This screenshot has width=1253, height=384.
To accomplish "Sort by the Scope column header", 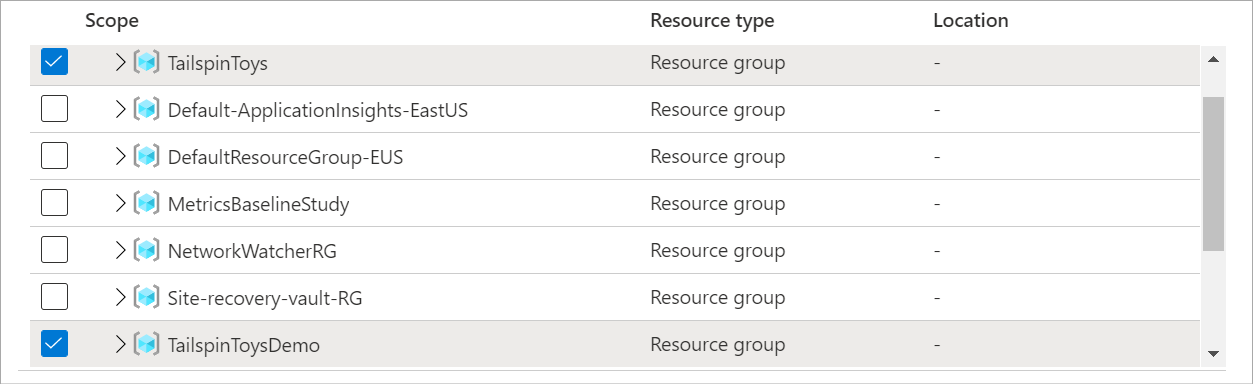I will [112, 20].
